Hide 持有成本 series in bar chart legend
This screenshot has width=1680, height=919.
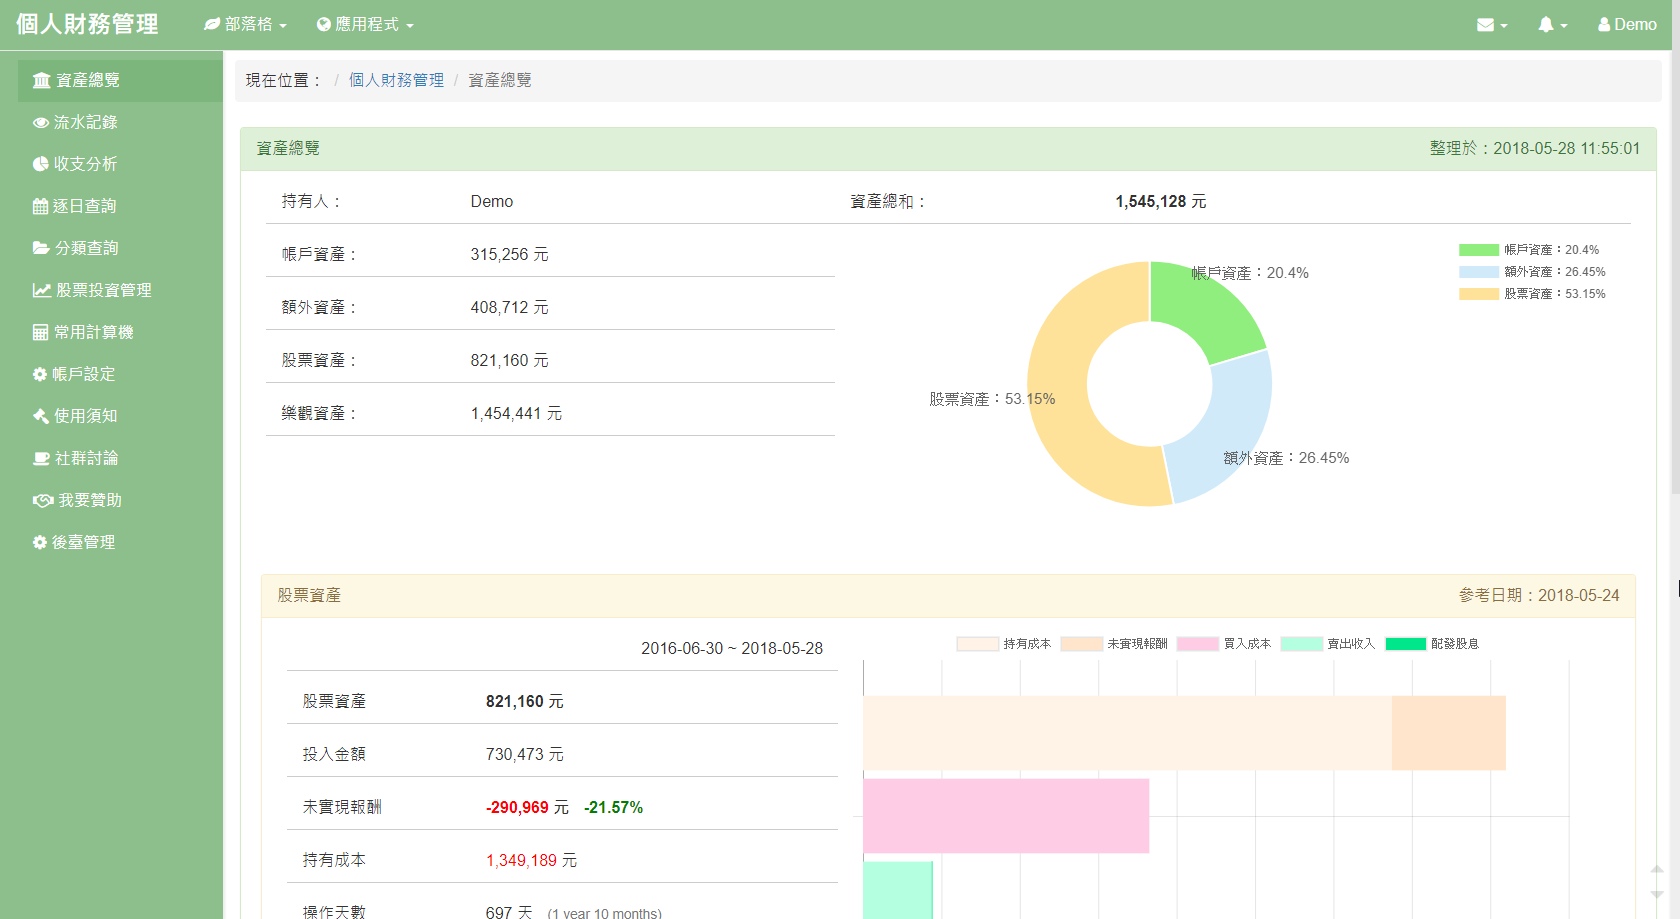(x=1003, y=644)
